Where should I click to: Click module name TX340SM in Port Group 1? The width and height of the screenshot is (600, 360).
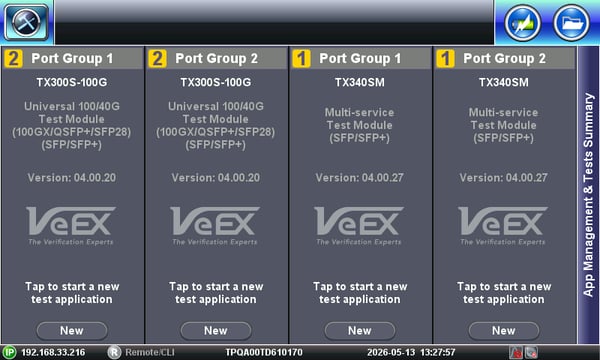click(x=359, y=82)
